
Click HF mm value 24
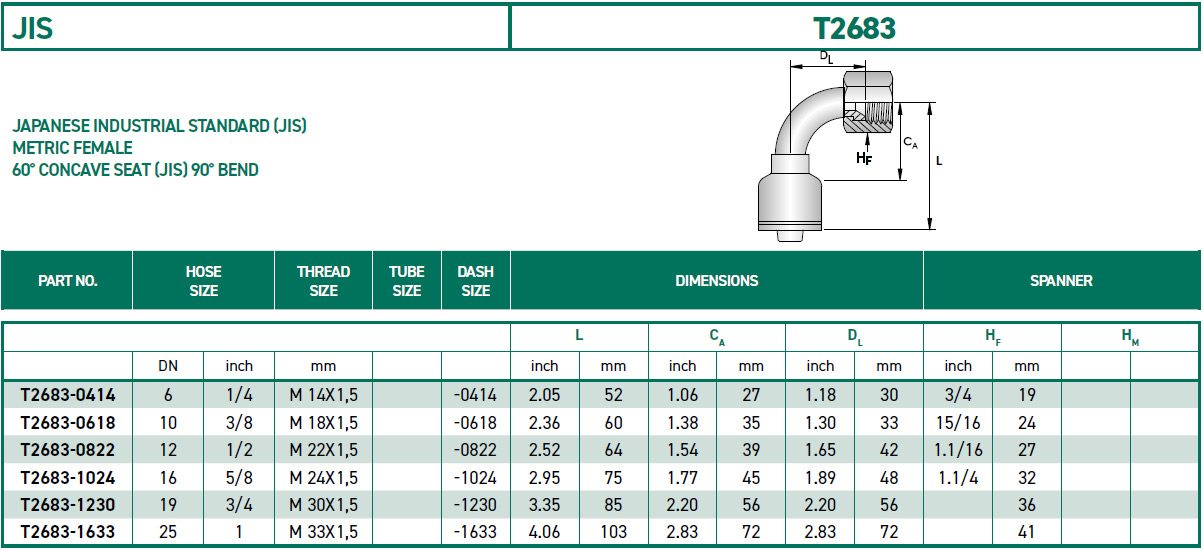click(1027, 422)
